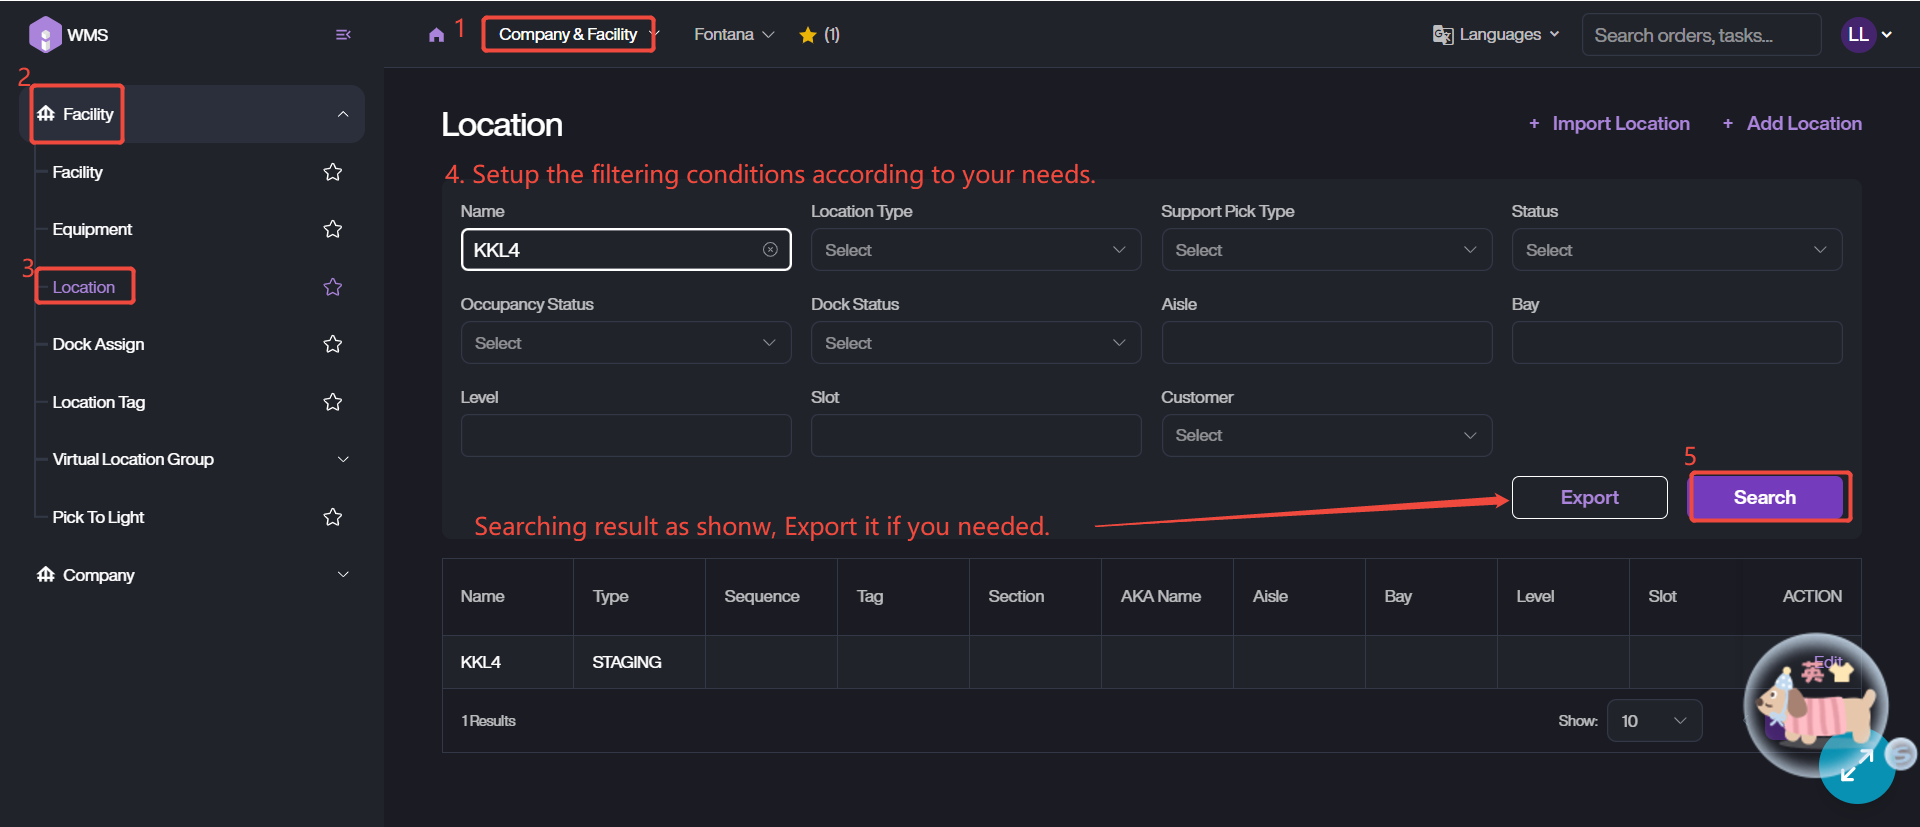Expand the Virtual Location Group submenu

343,459
